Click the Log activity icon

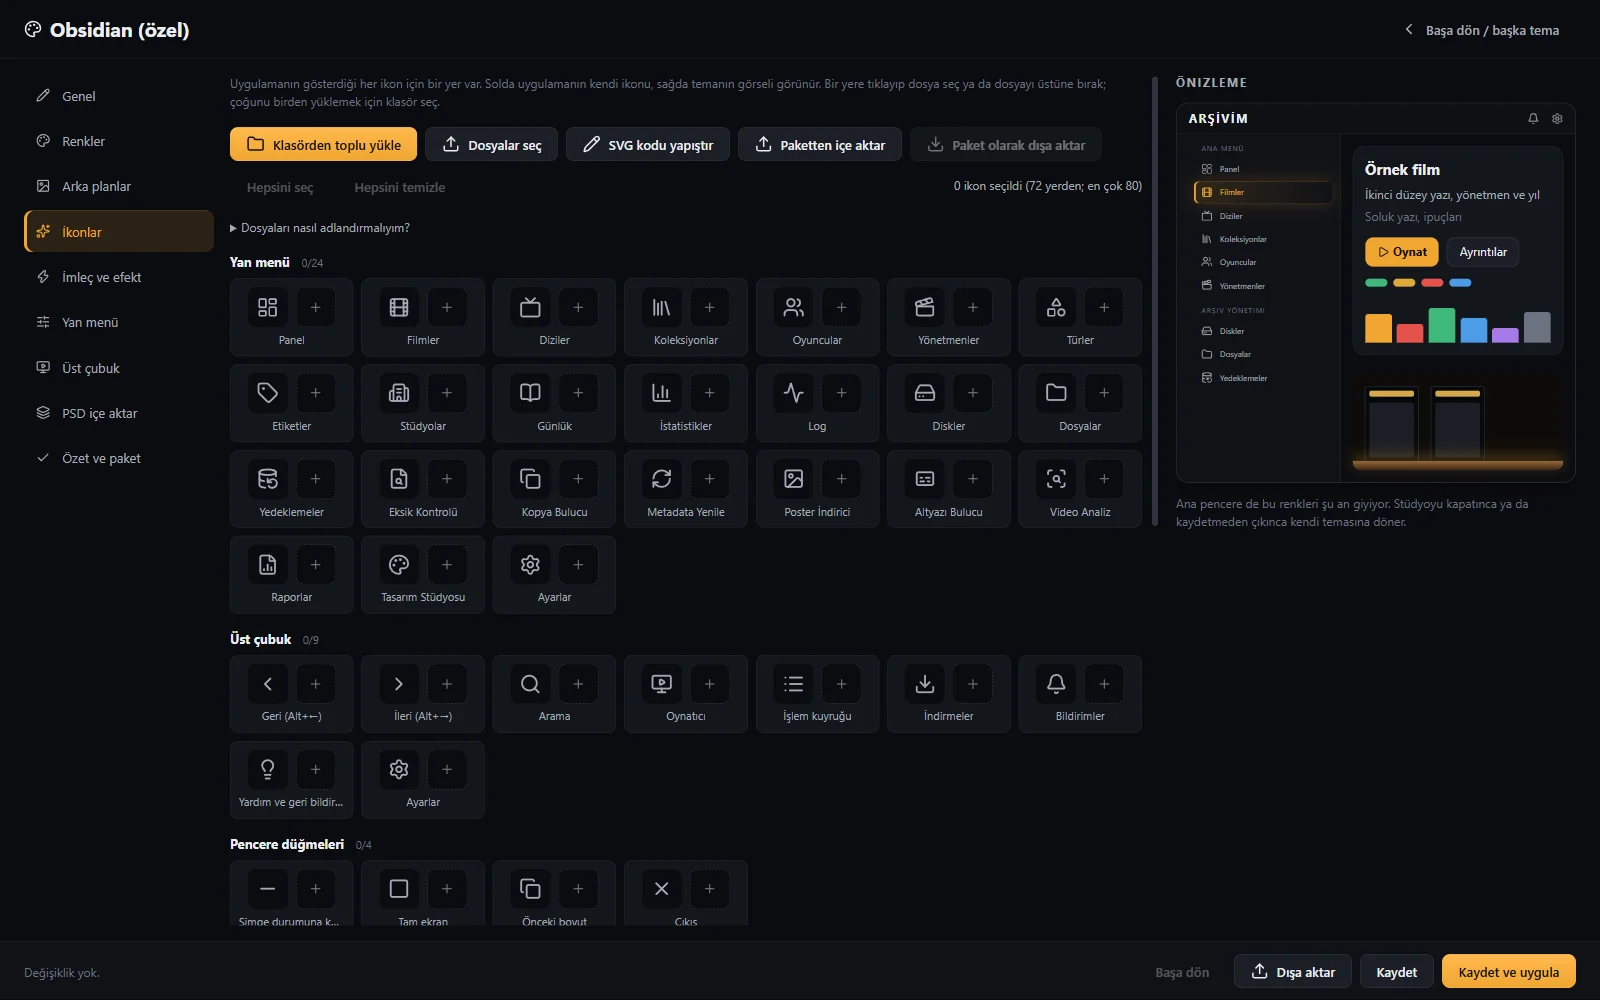(793, 393)
